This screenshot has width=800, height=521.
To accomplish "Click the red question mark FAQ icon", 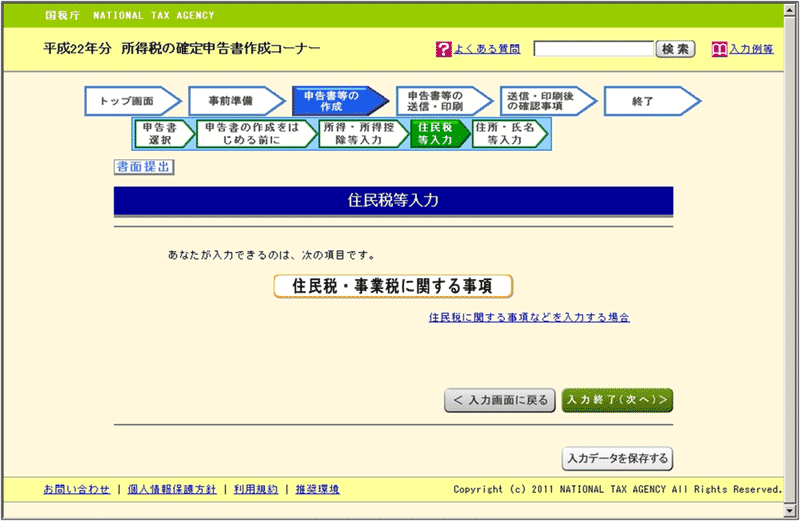I will coord(444,49).
